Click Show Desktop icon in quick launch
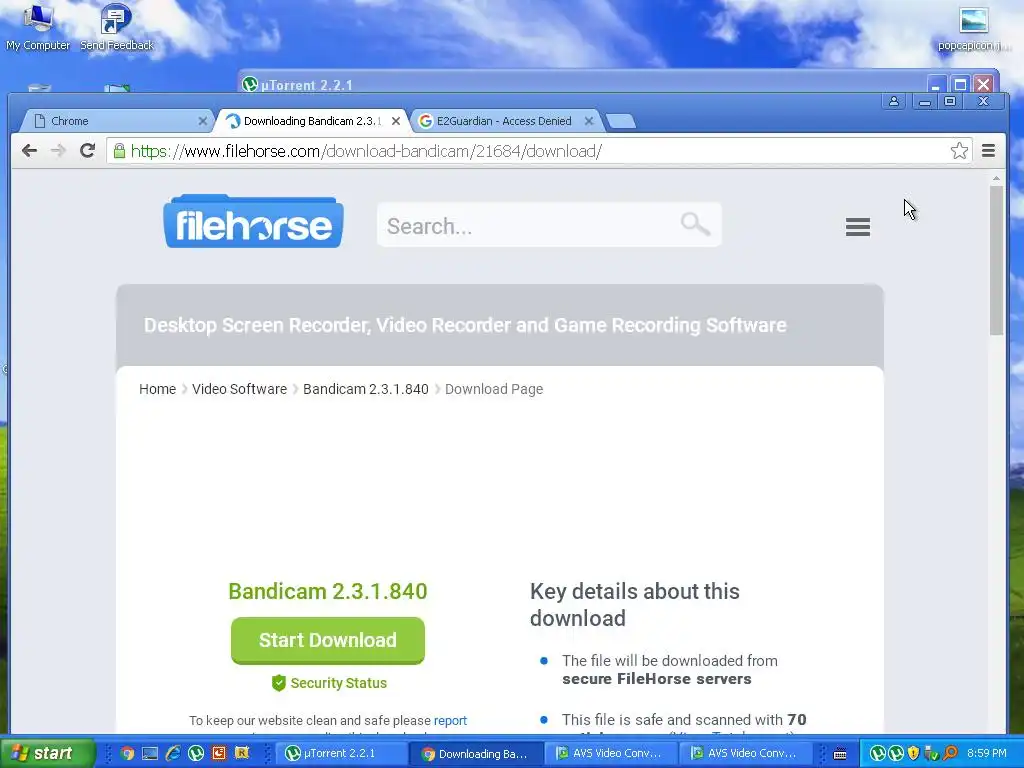1024x768 pixels. point(150,753)
